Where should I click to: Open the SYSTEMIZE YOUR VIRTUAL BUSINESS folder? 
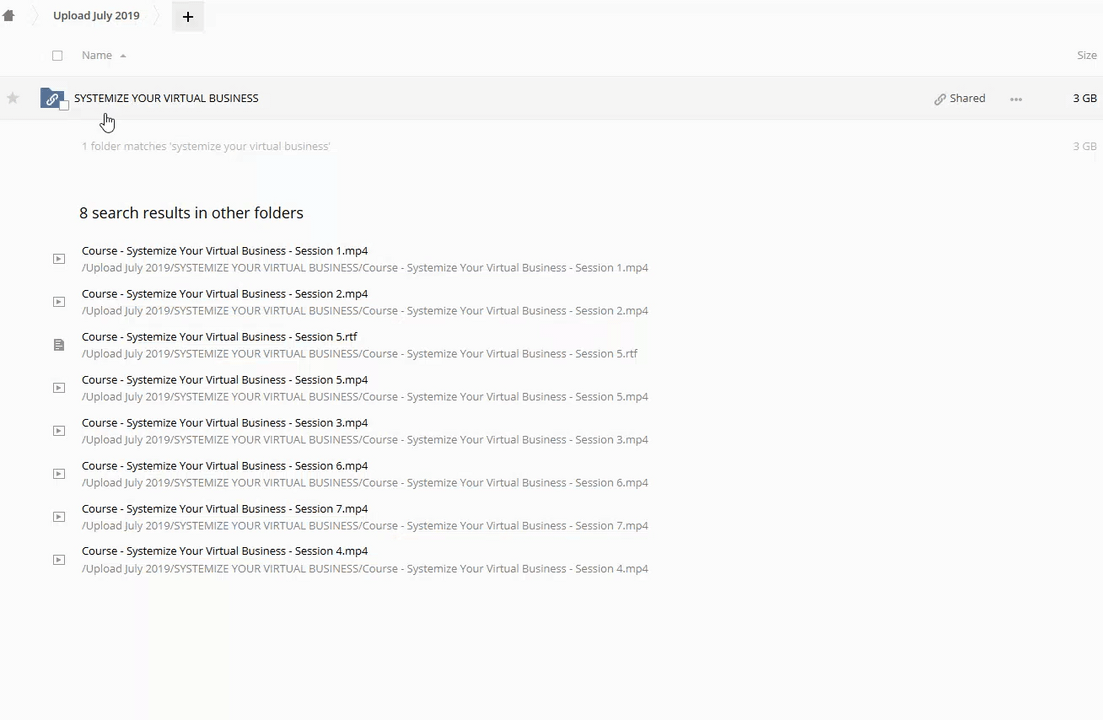(166, 98)
